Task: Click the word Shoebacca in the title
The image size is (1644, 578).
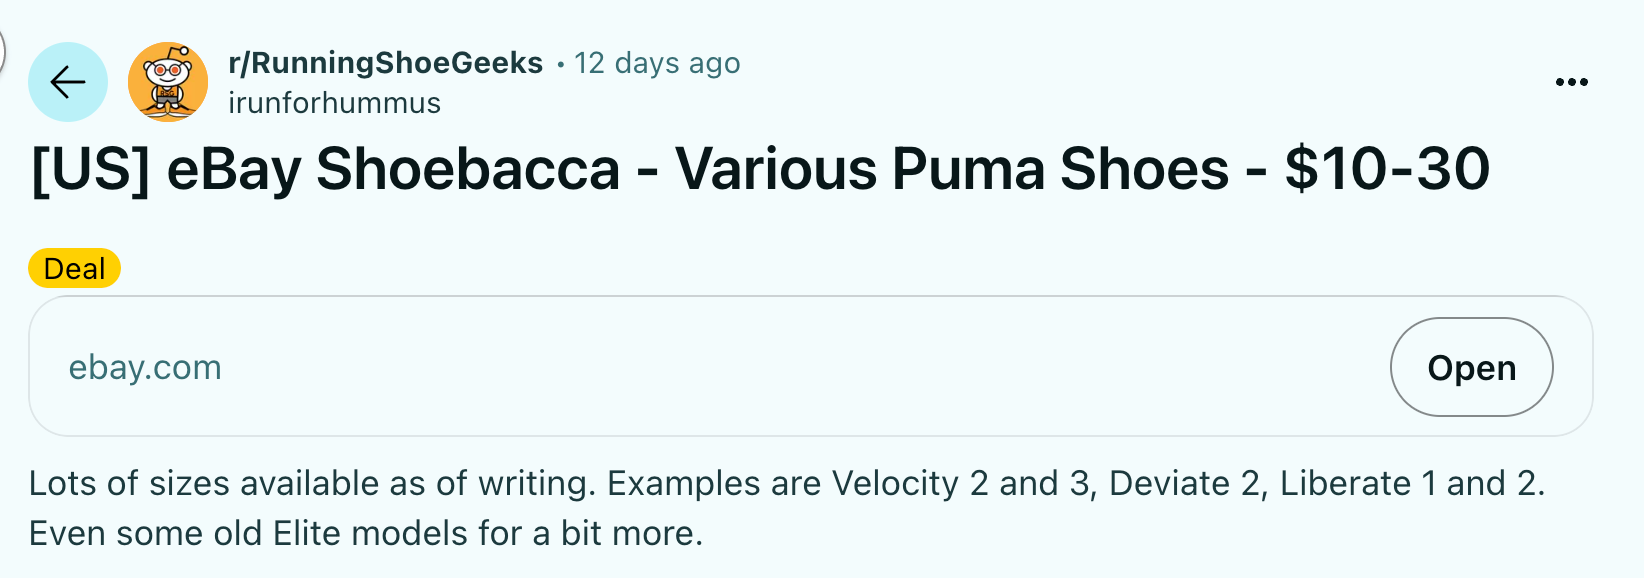Action: click(x=468, y=169)
